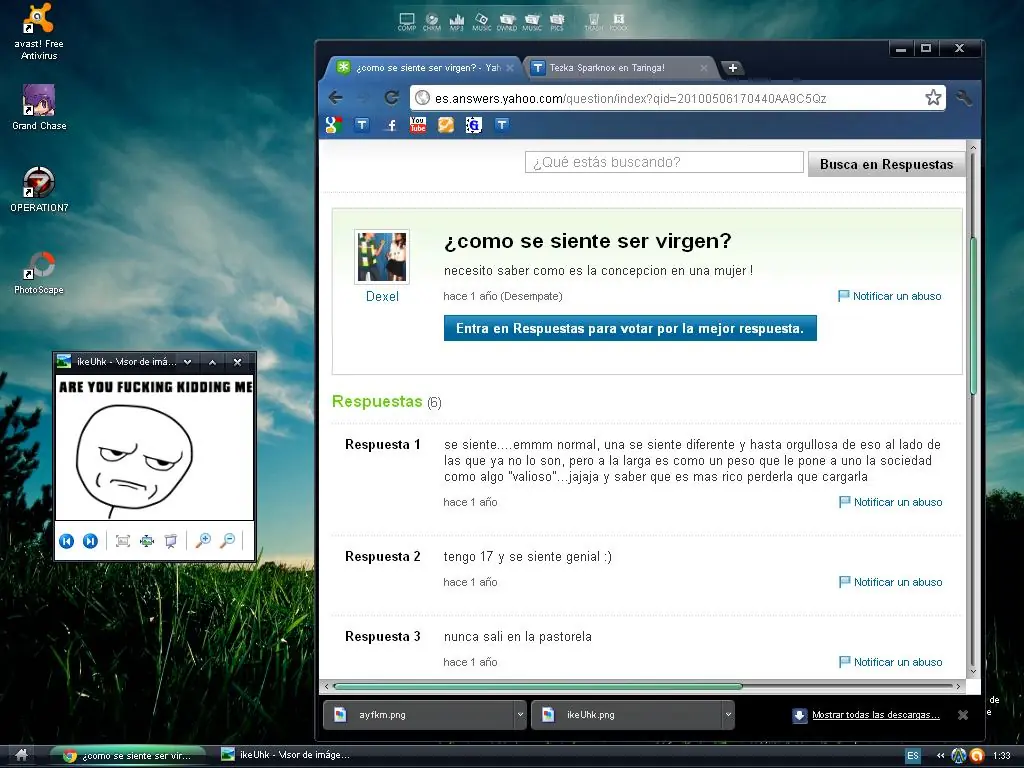Click the Dexel avatar thumbnail
The image size is (1024, 768).
tap(382, 257)
